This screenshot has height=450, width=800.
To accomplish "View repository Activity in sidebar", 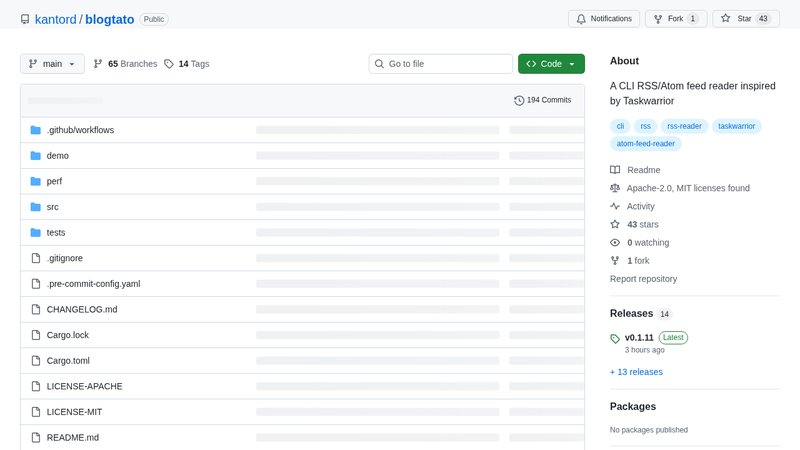I will coord(641,207).
